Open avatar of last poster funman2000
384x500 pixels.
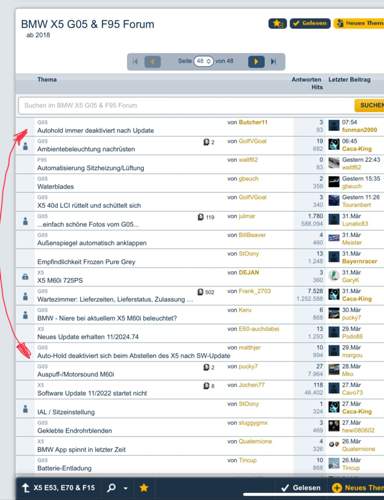[334, 126]
